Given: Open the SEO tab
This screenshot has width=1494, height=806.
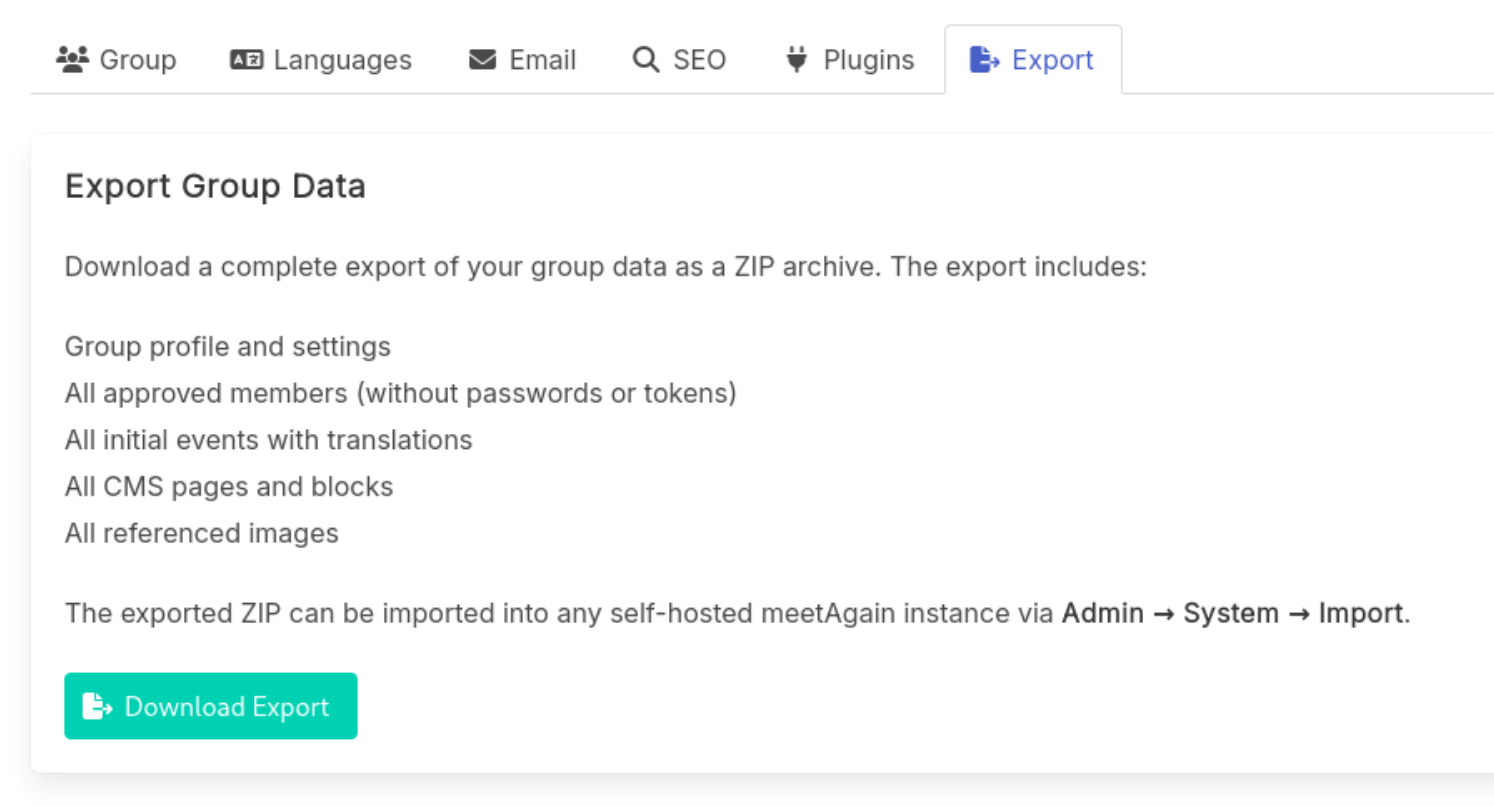Looking at the screenshot, I should coord(680,59).
